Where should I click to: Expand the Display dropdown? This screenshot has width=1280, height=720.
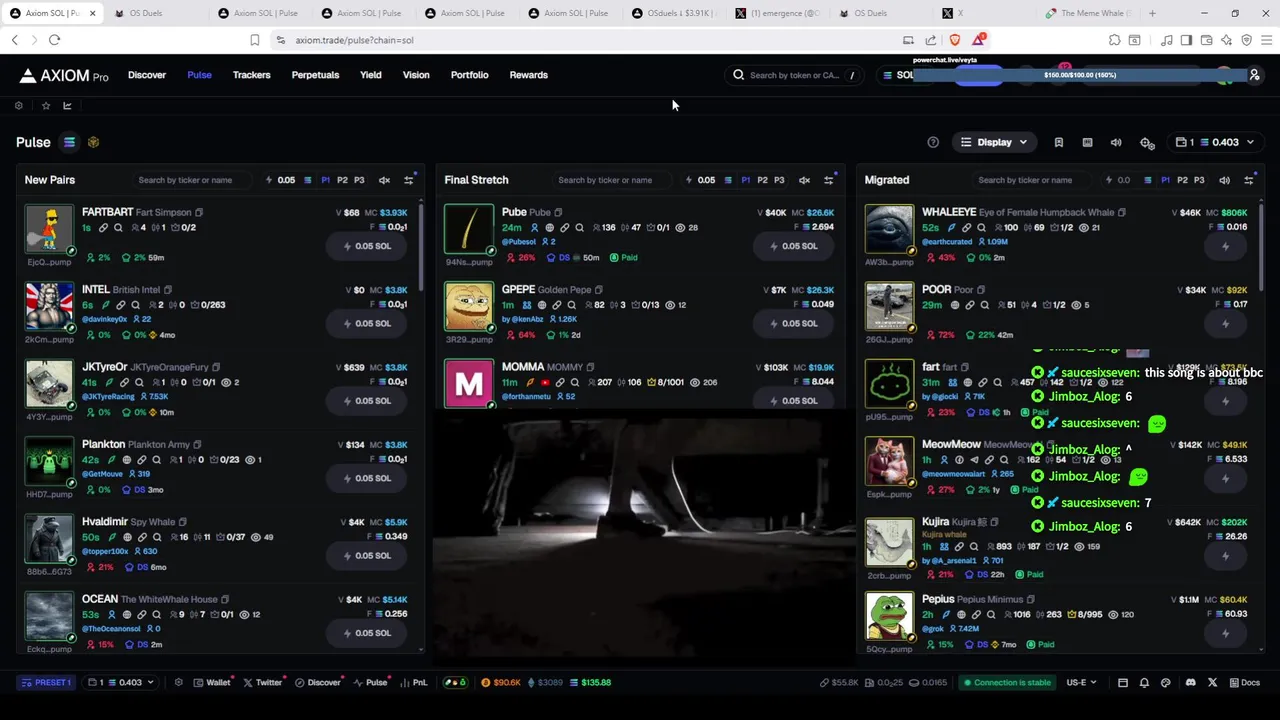[x=994, y=142]
